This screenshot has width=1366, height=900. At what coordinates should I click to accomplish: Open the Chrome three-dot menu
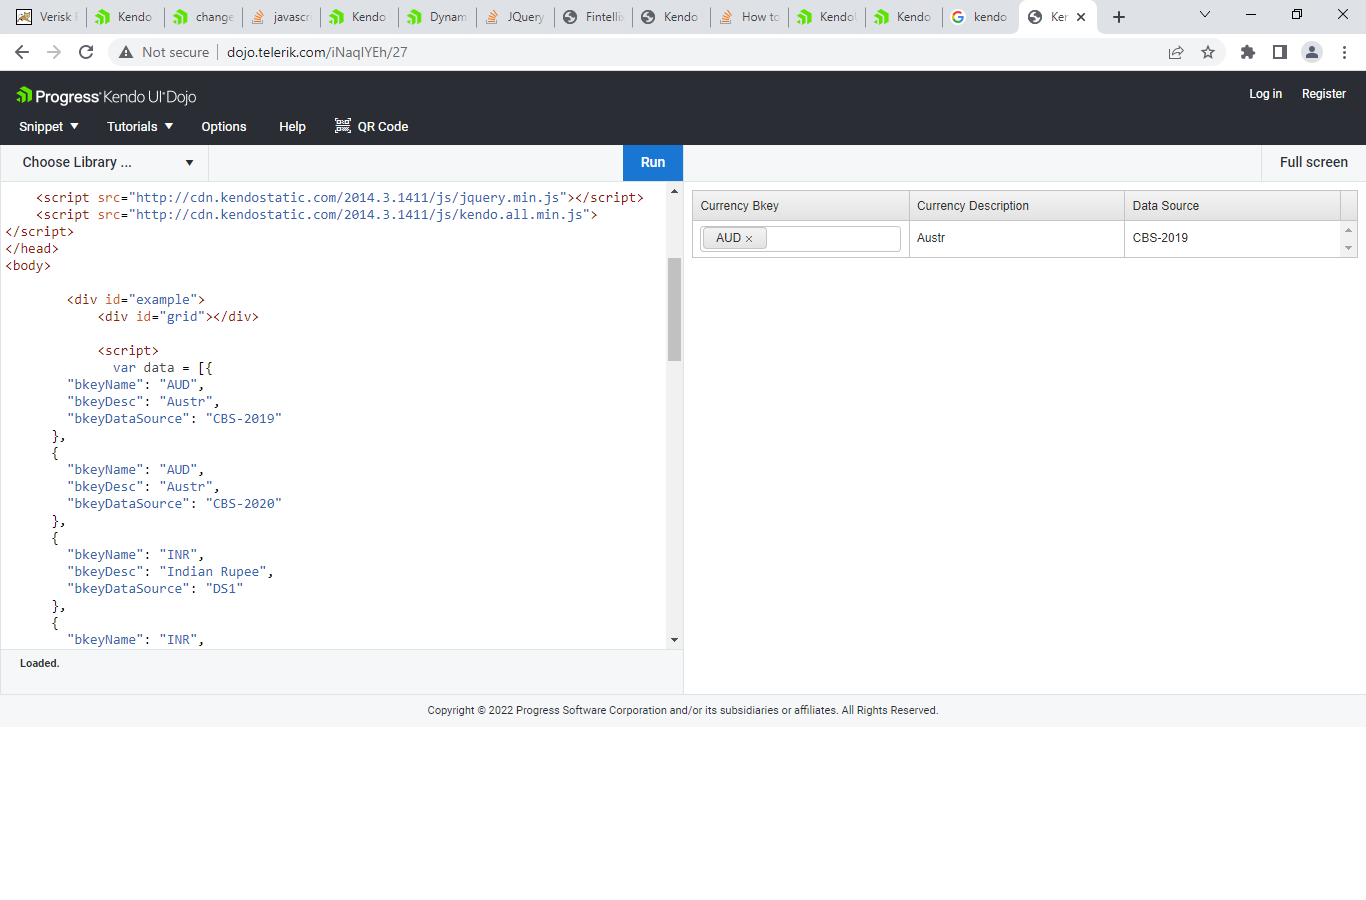[x=1344, y=52]
